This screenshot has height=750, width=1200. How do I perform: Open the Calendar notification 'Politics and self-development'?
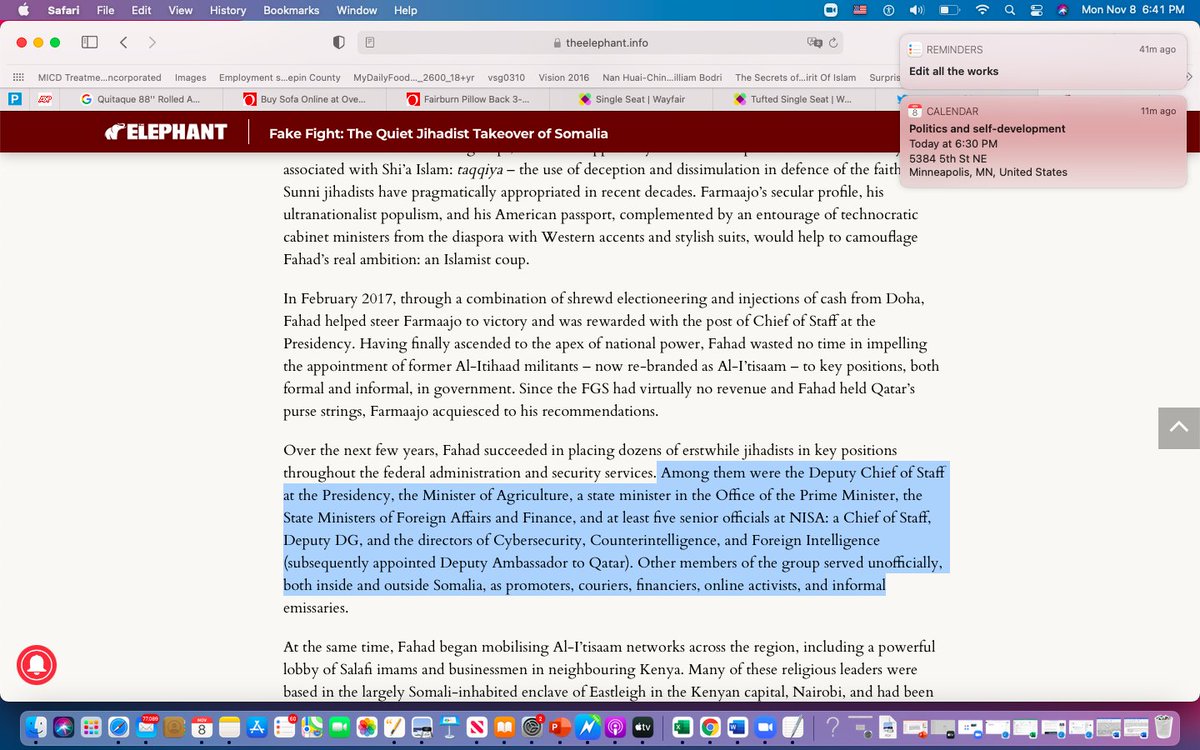tap(1042, 141)
